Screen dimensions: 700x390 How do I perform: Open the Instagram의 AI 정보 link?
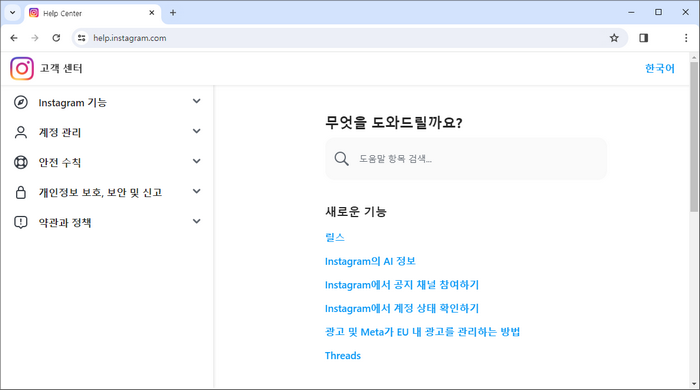370,261
